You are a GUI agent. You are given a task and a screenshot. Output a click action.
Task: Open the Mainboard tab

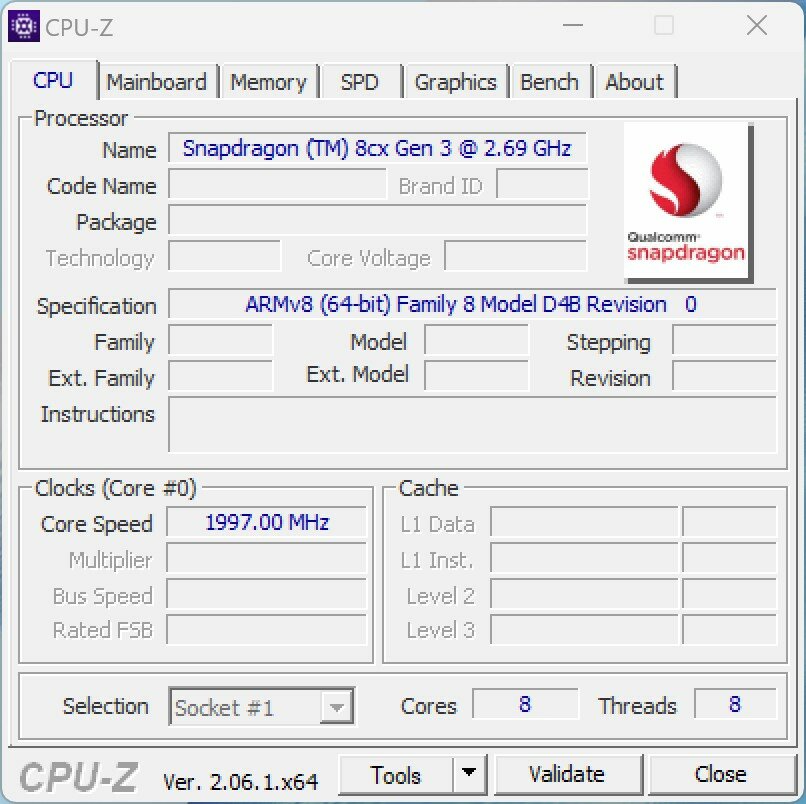pyautogui.click(x=156, y=82)
